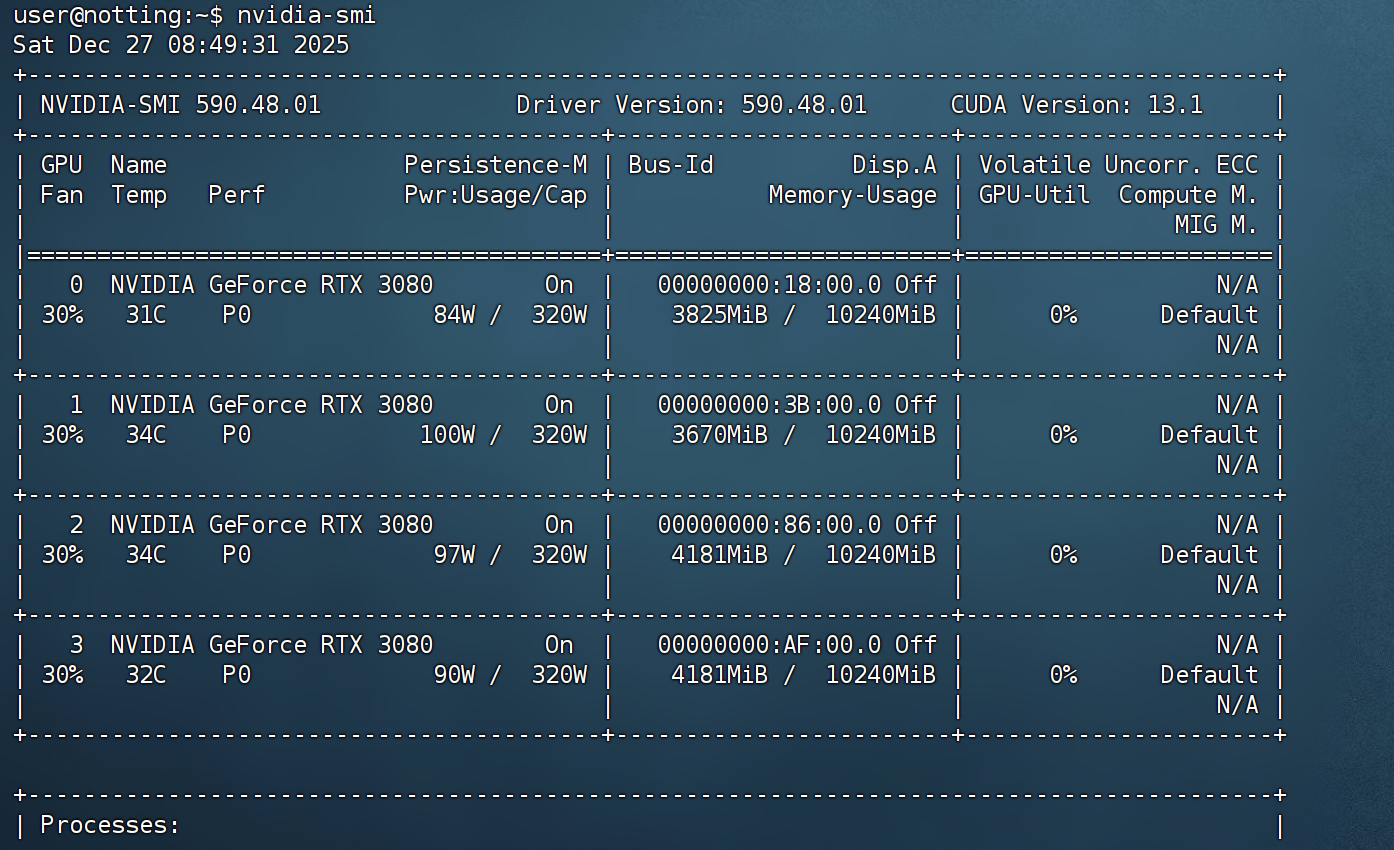1394x850 pixels.
Task: Click the CUDA Version: 13.1 text
Action: pyautogui.click(x=1077, y=105)
